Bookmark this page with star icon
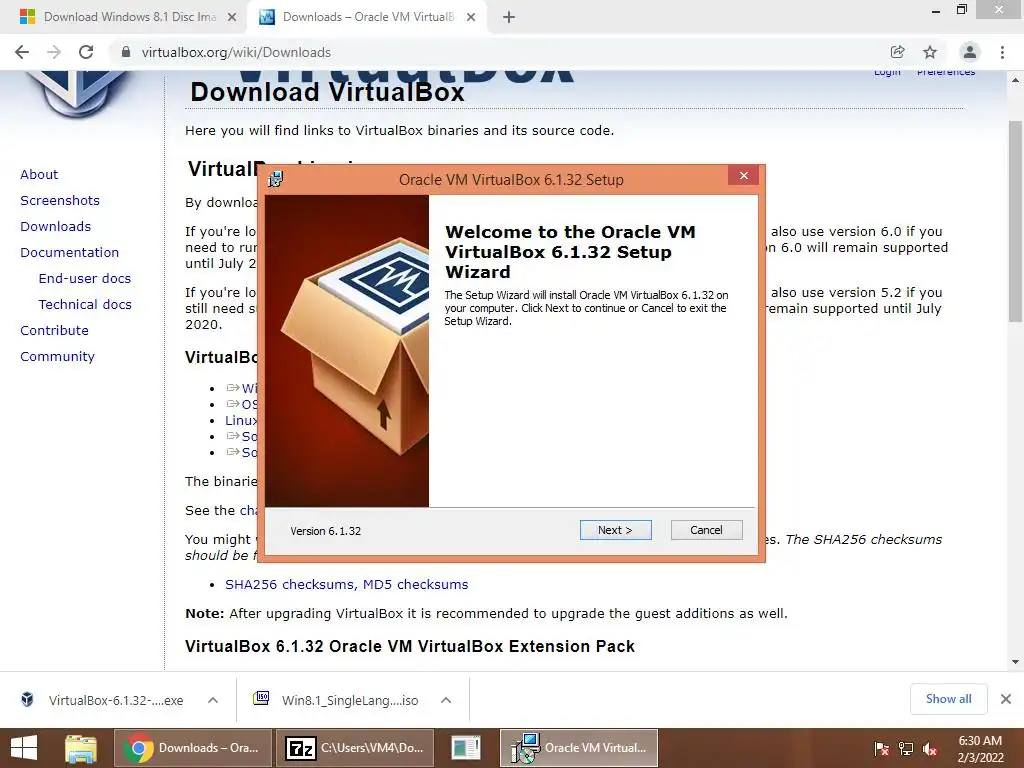This screenshot has width=1024, height=768. (x=930, y=52)
